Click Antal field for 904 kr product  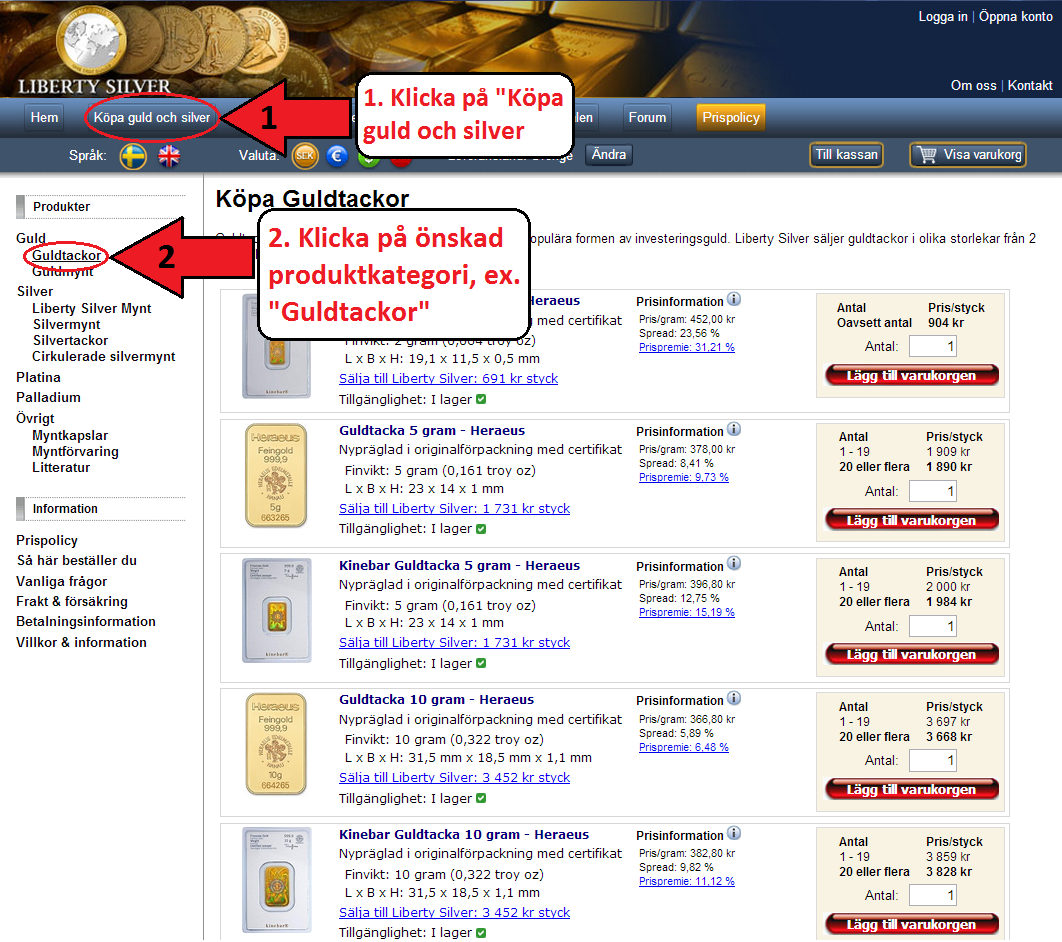933,346
